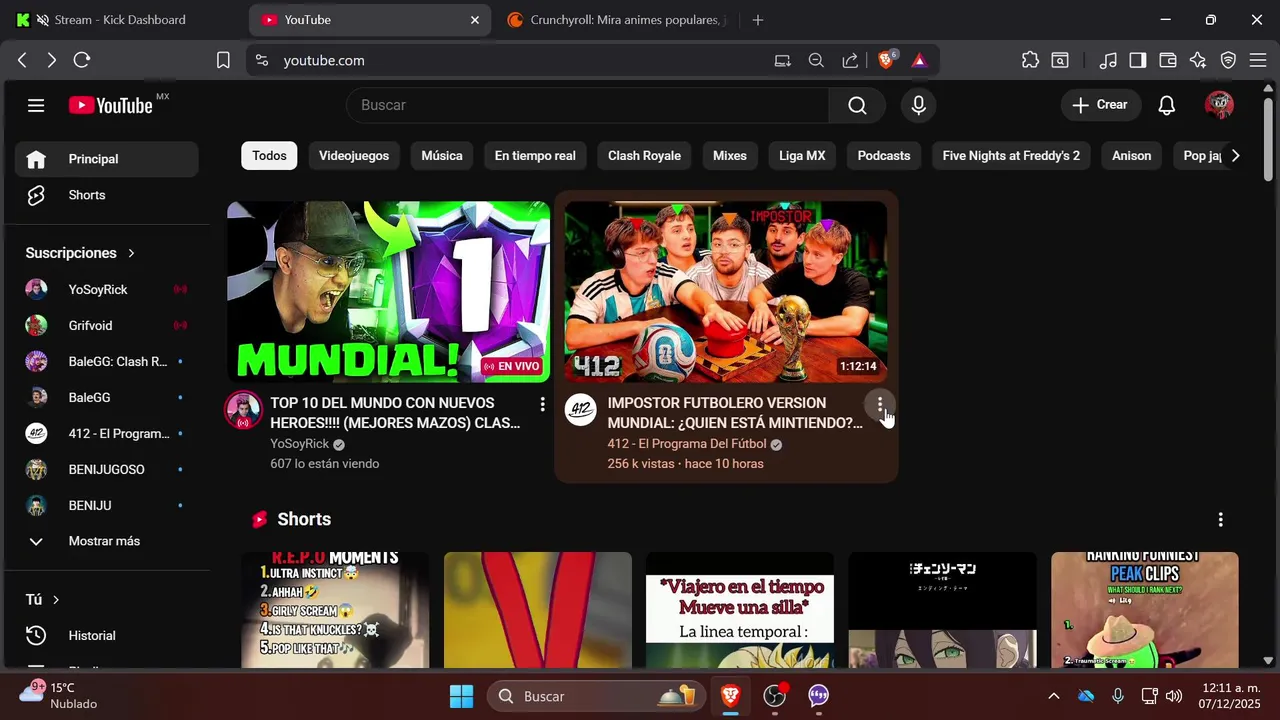Open the account avatar menu
This screenshot has width=1280, height=720.
[x=1219, y=105]
